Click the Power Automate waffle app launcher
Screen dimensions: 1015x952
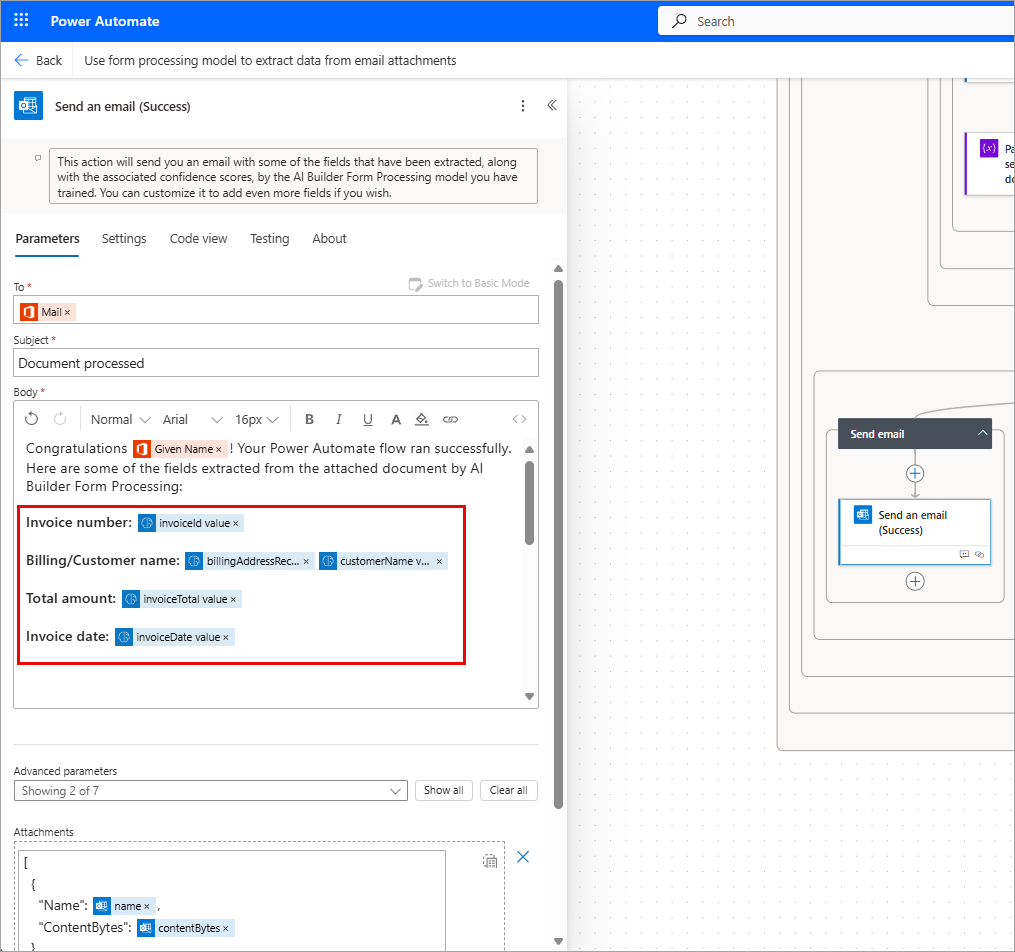[21, 19]
